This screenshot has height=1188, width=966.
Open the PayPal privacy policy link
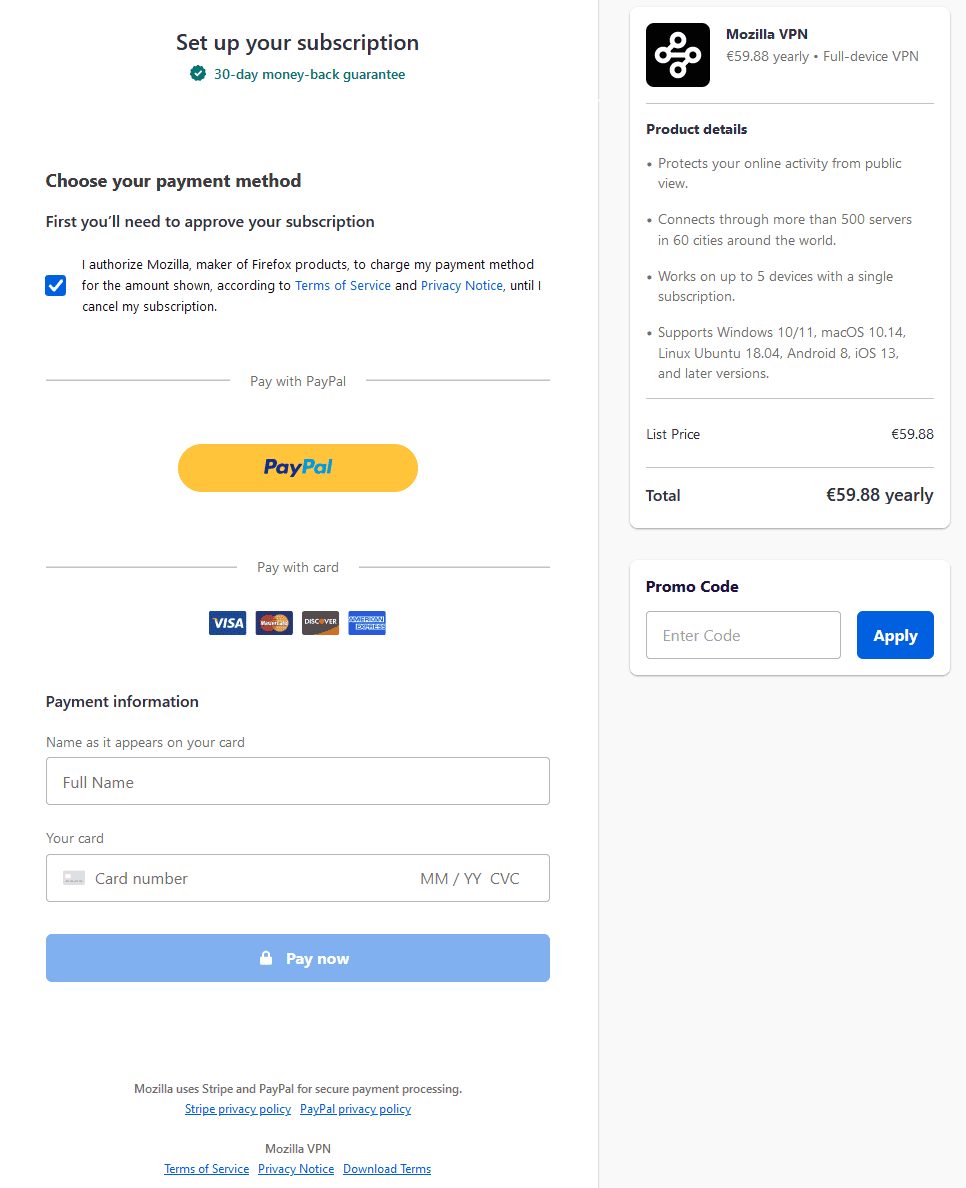(x=355, y=1108)
